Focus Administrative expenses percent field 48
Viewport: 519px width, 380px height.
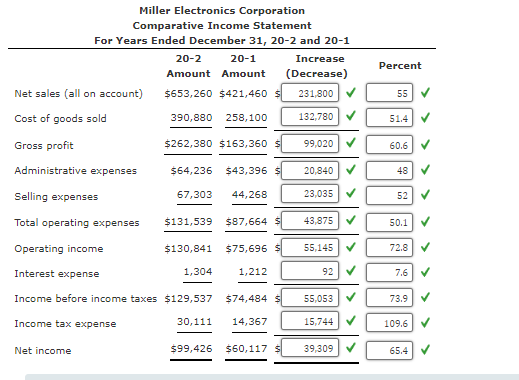[x=389, y=170]
